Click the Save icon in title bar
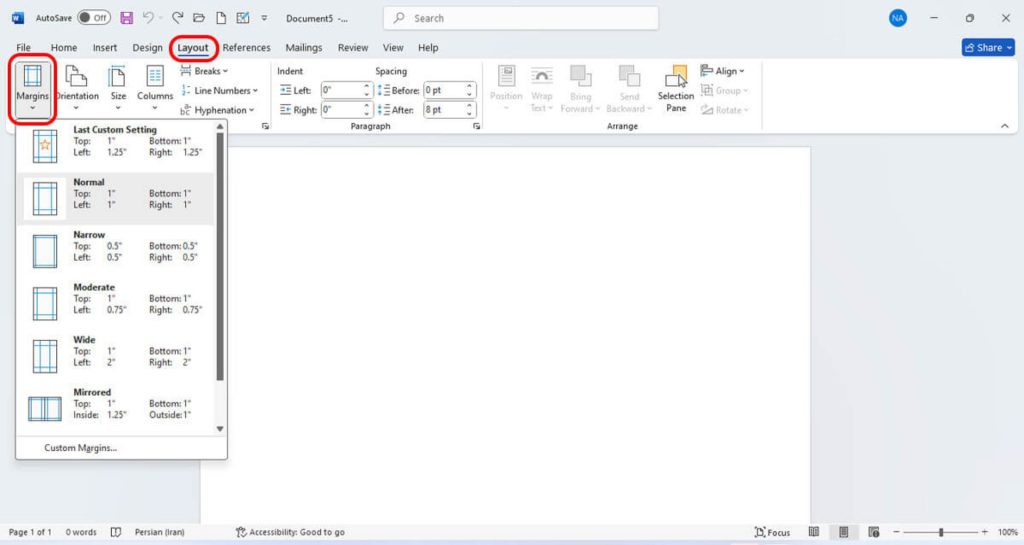This screenshot has height=545, width=1024. click(x=126, y=18)
